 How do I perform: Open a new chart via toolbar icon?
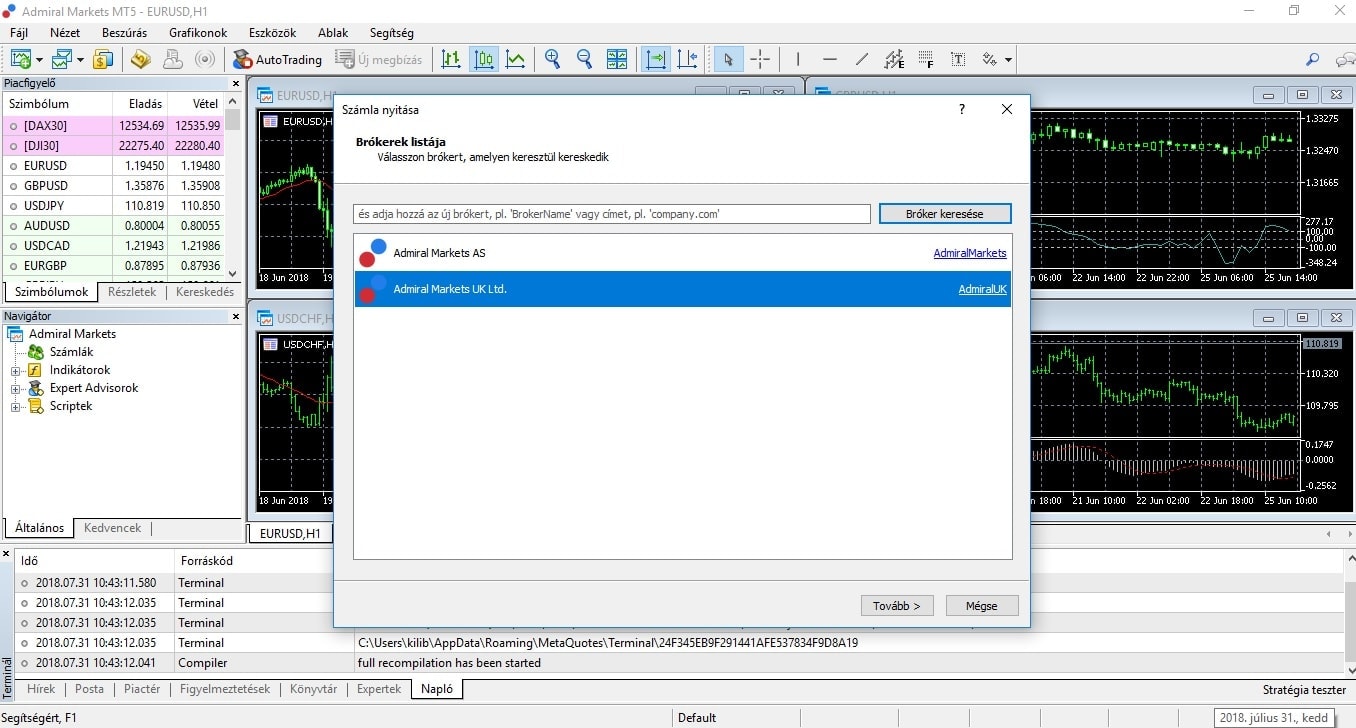point(21,59)
